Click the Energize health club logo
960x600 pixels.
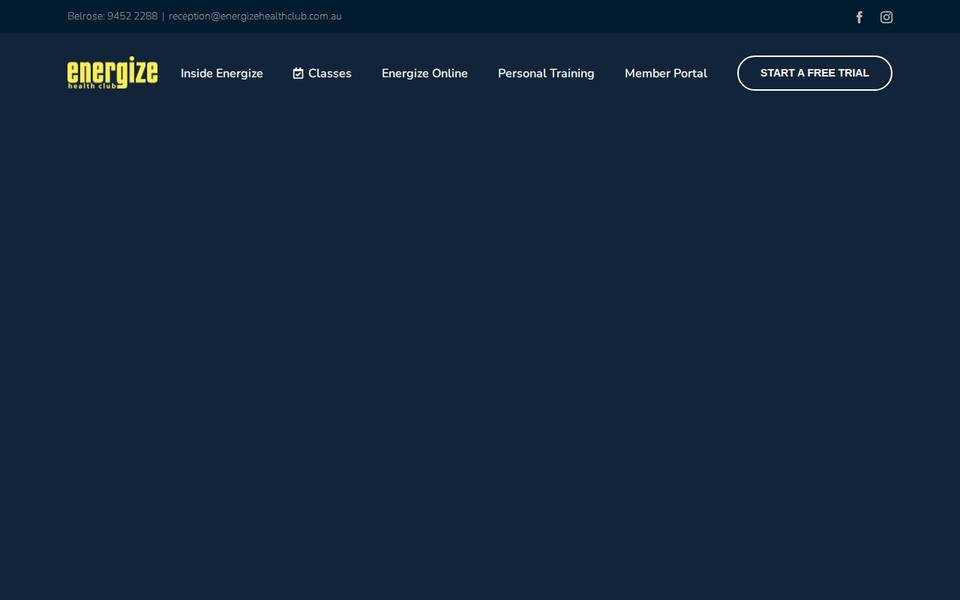coord(113,73)
